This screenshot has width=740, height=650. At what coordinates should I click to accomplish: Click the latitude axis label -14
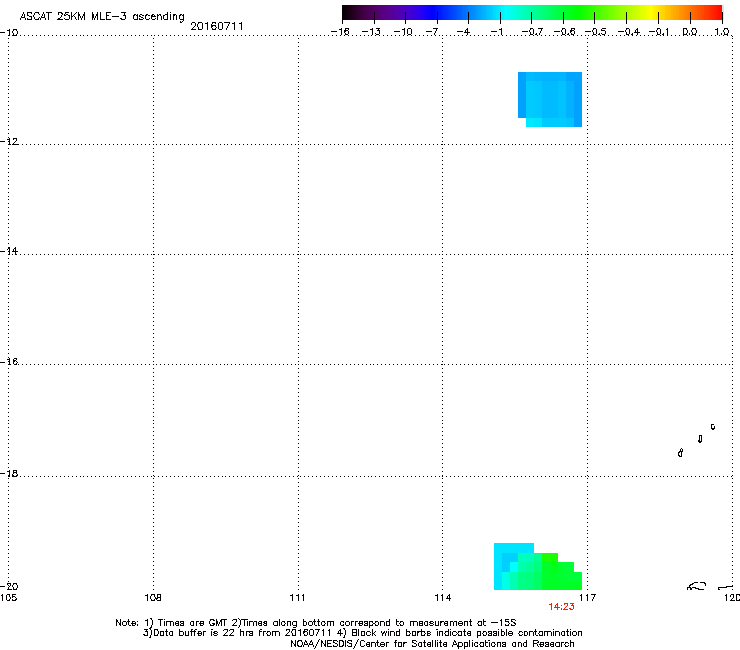click(x=9, y=251)
